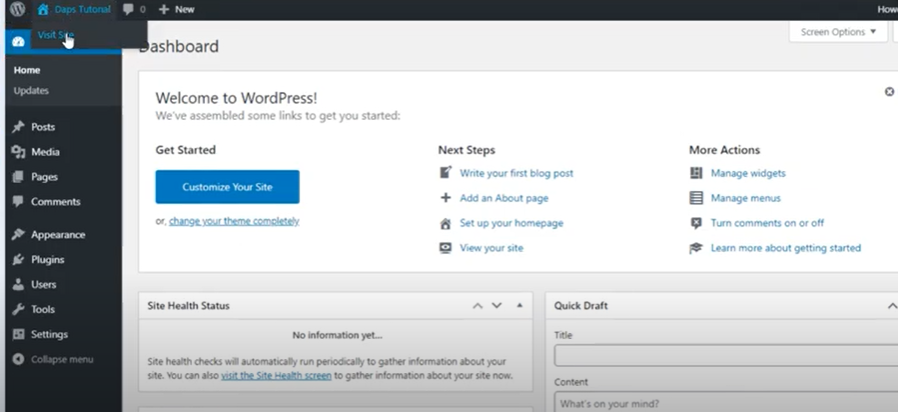Click the Manage widgets icon

tap(696, 172)
